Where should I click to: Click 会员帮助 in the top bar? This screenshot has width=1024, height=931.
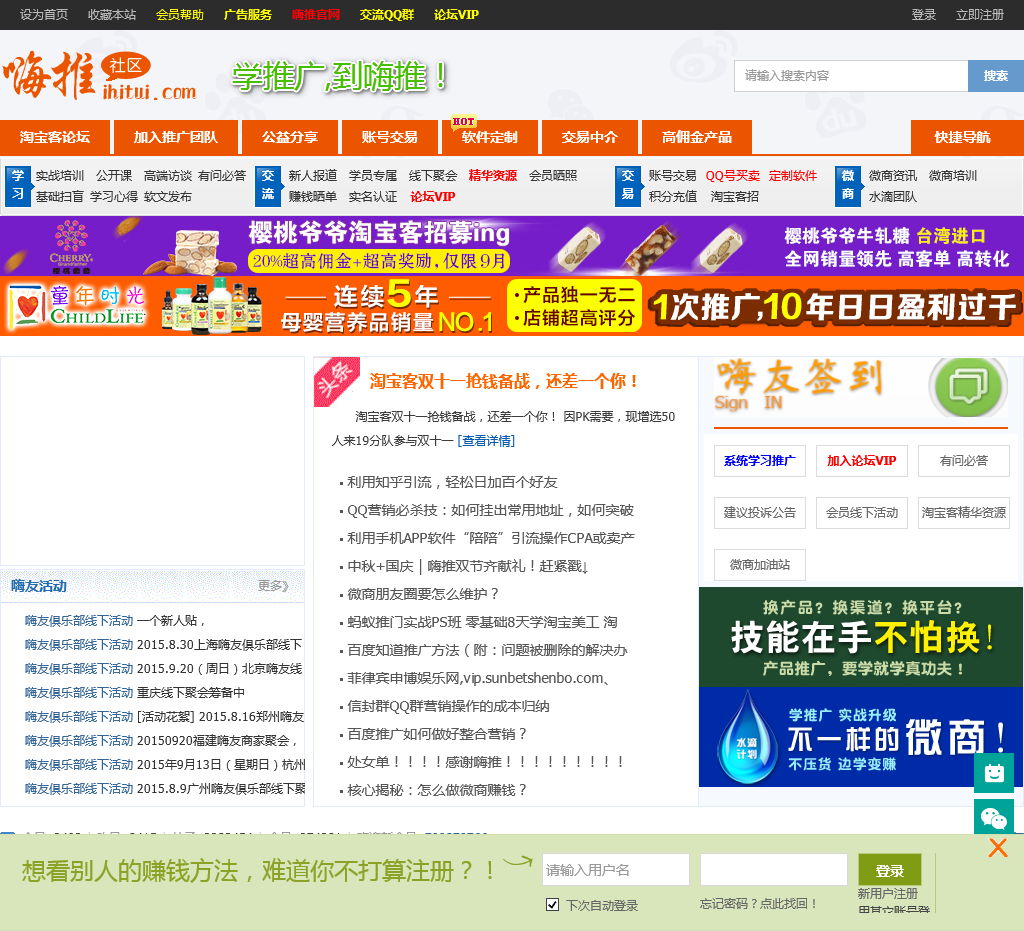point(180,14)
